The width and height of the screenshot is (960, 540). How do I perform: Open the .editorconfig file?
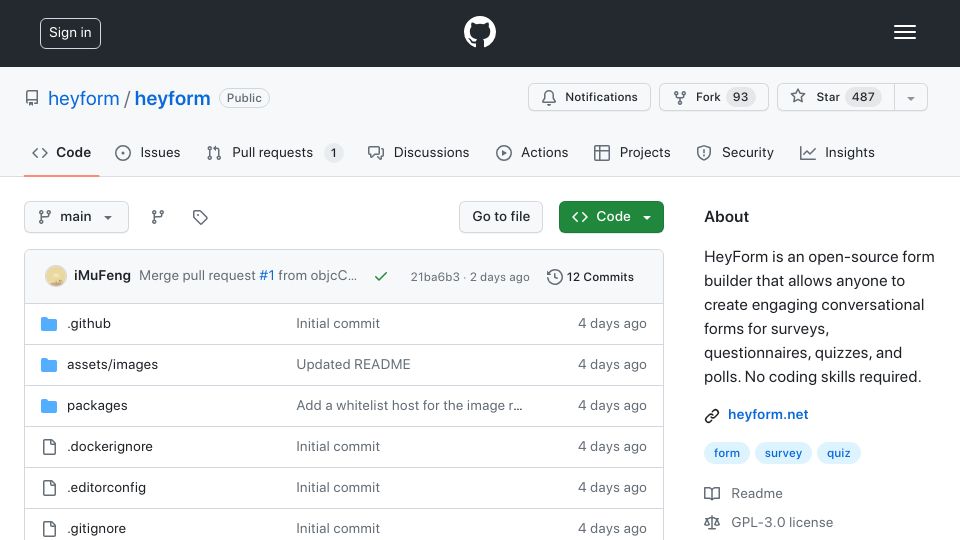107,487
